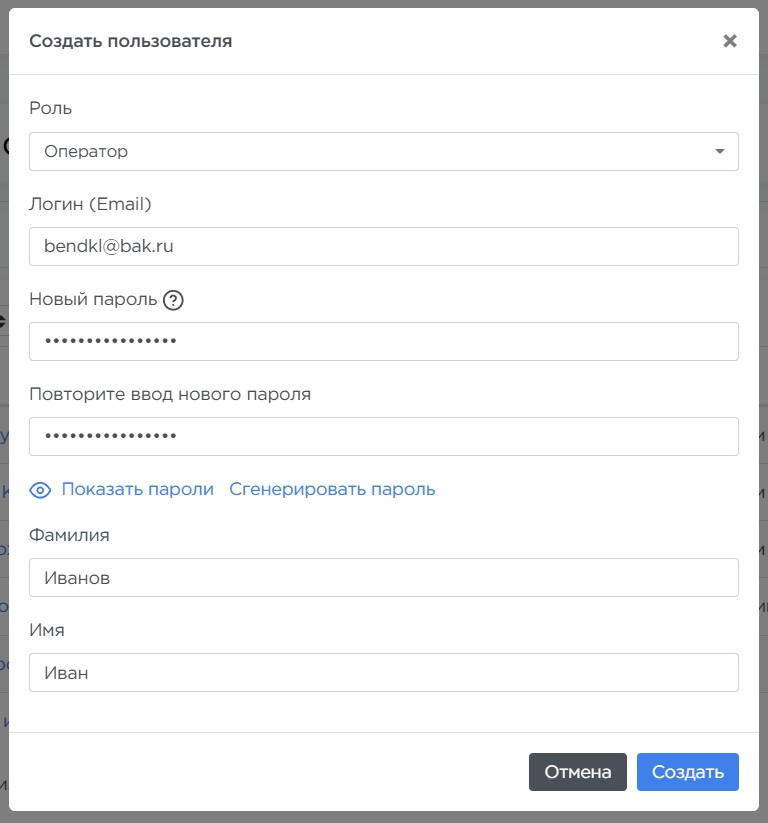Click the Сгенерировать пароль link

(332, 489)
